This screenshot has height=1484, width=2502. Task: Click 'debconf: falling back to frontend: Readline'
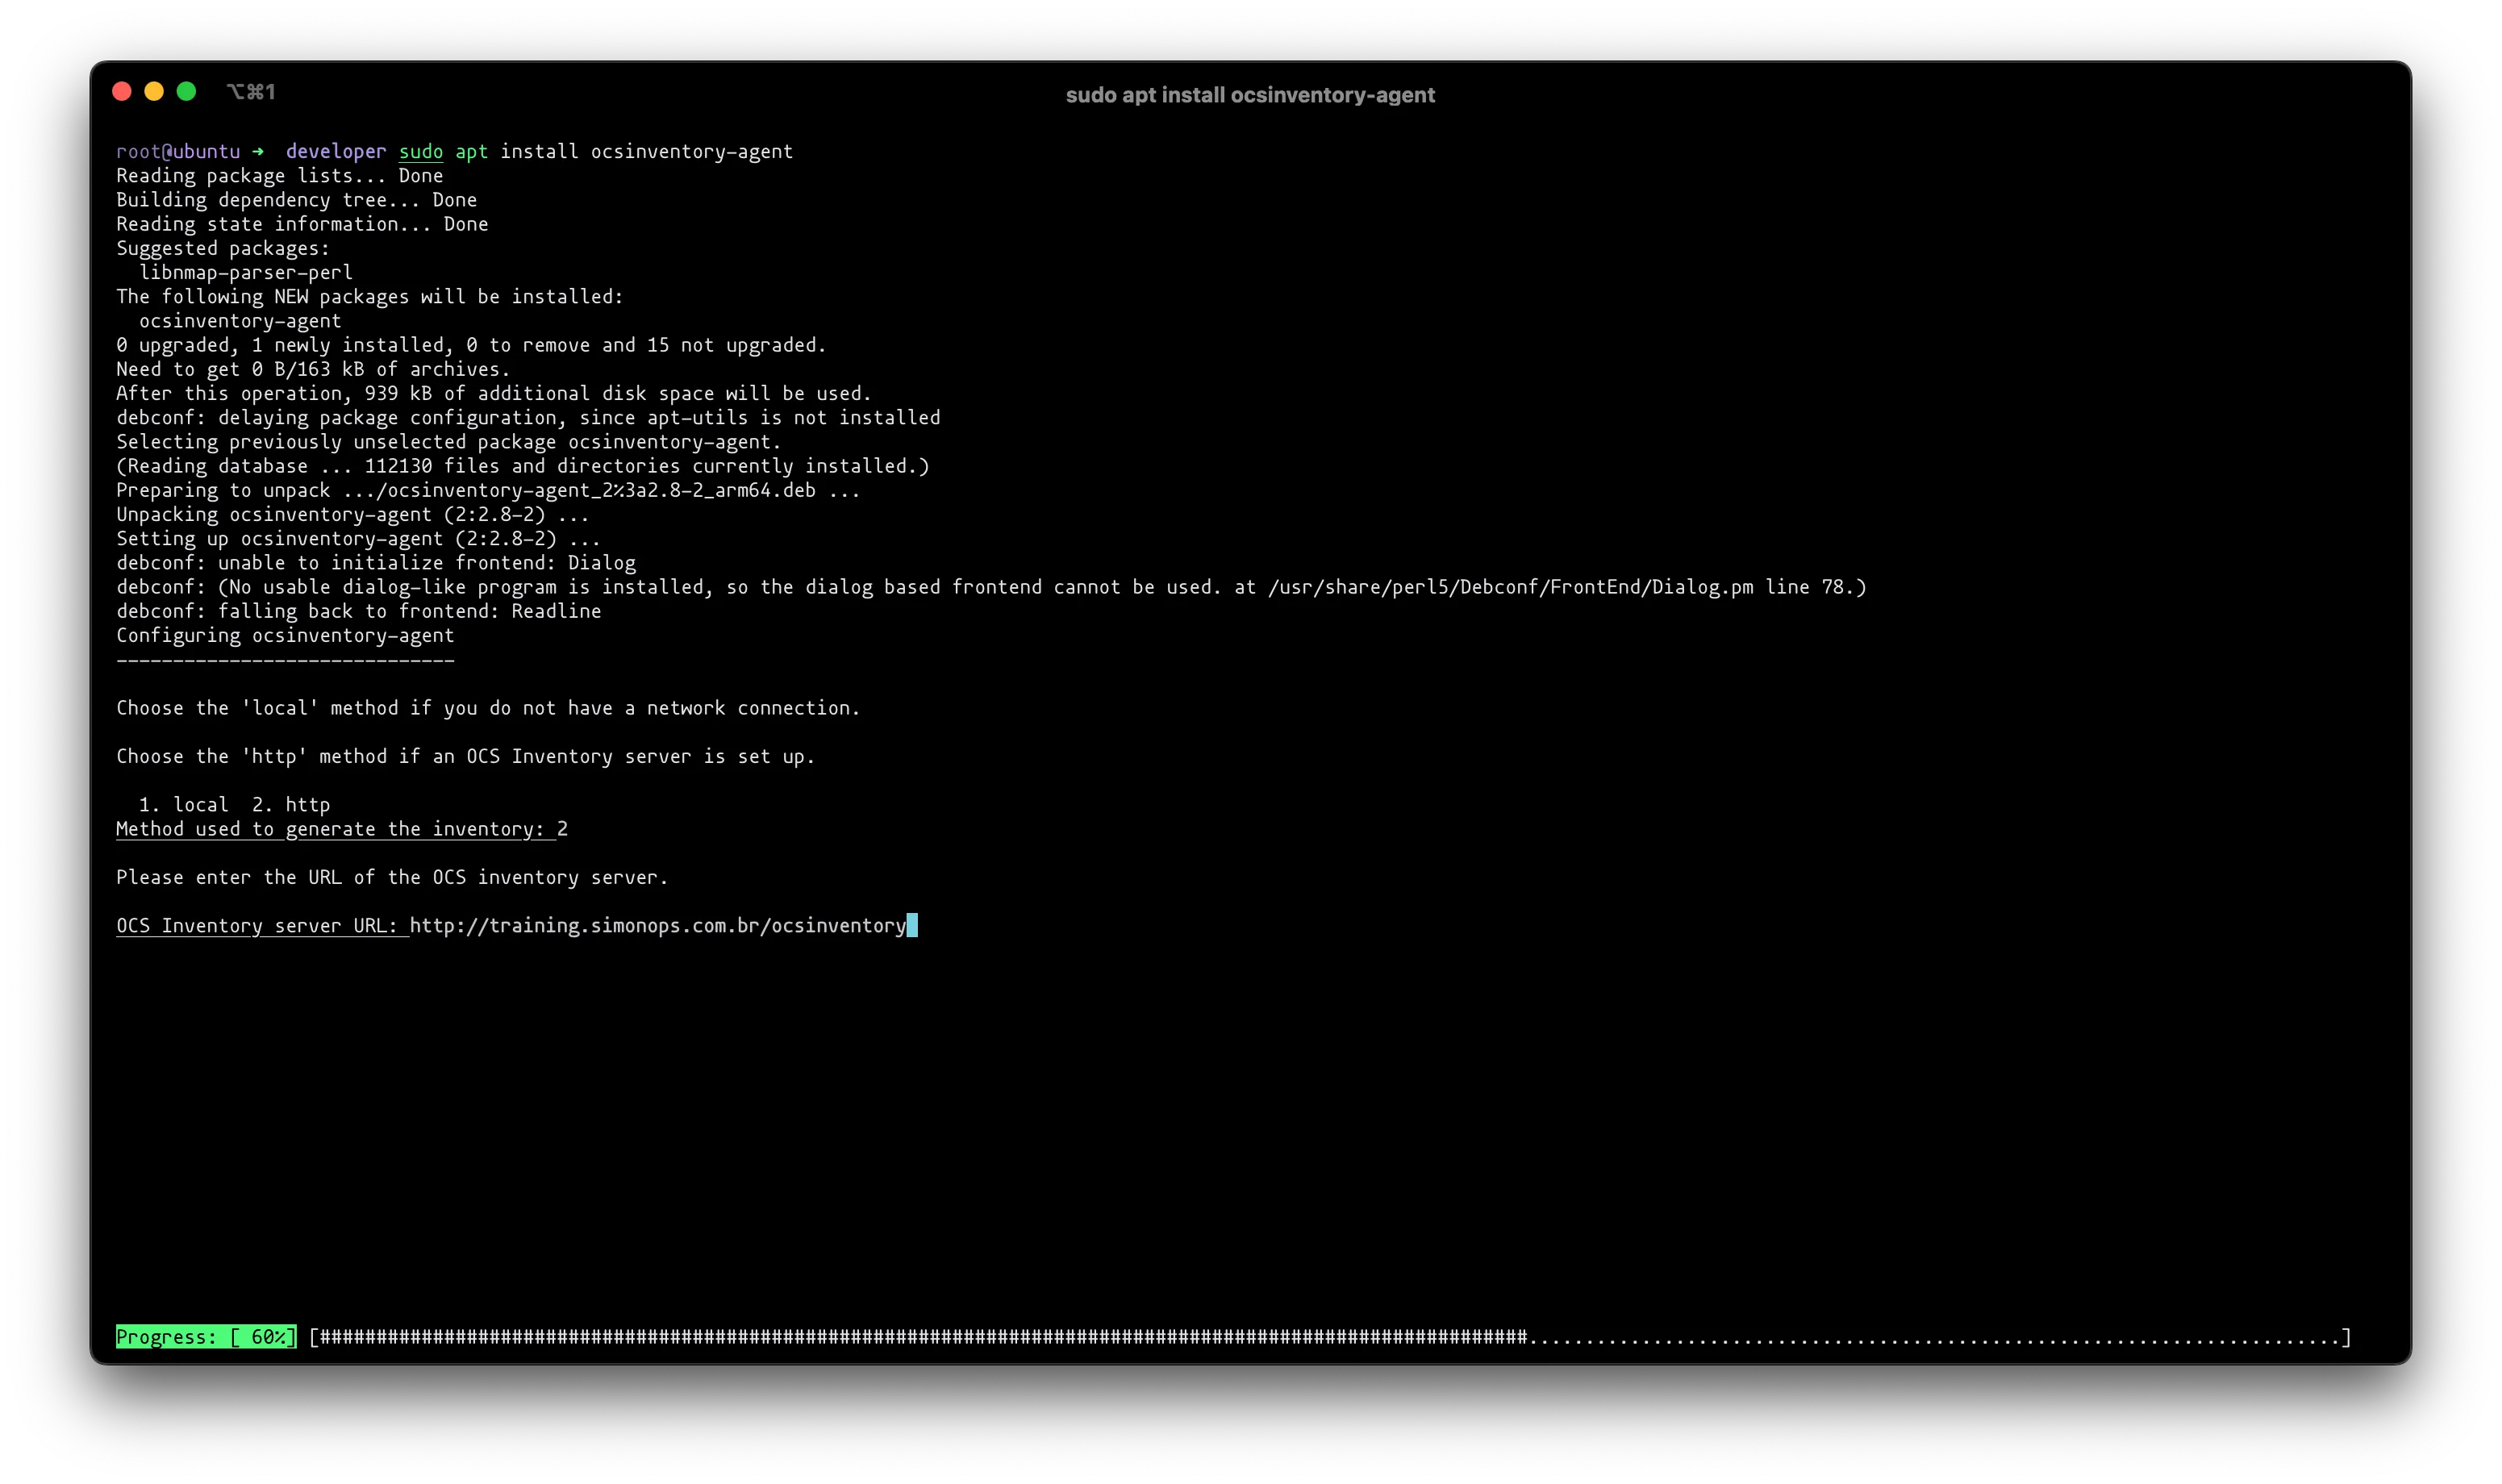tap(359, 611)
